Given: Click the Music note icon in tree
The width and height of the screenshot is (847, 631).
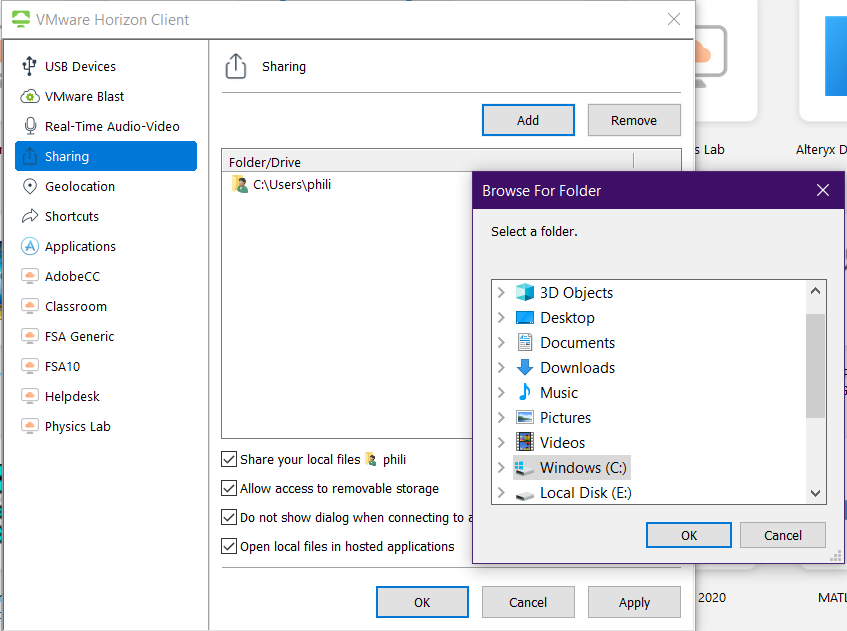Looking at the screenshot, I should click(x=525, y=392).
